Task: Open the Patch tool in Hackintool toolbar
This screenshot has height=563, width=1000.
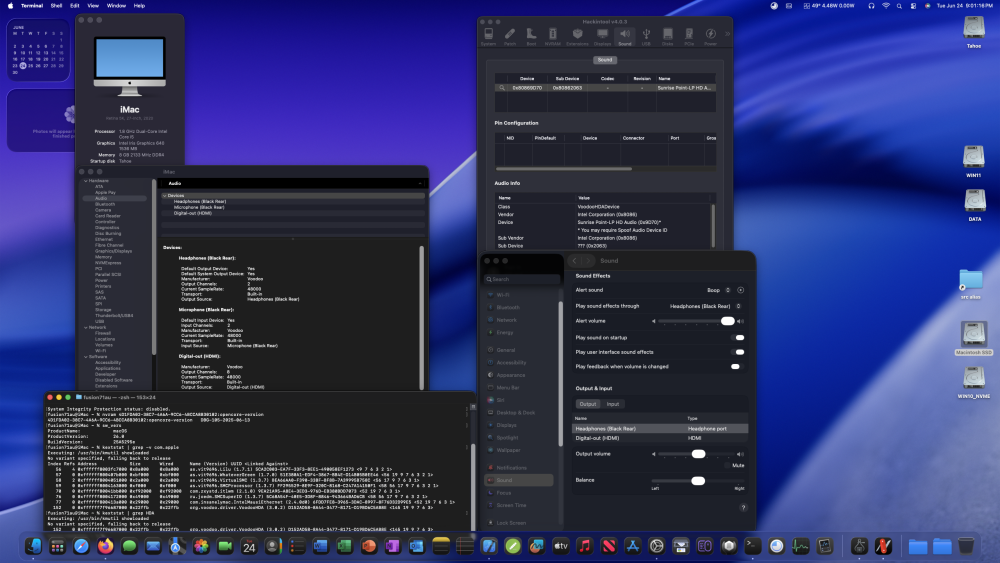Action: pos(510,36)
